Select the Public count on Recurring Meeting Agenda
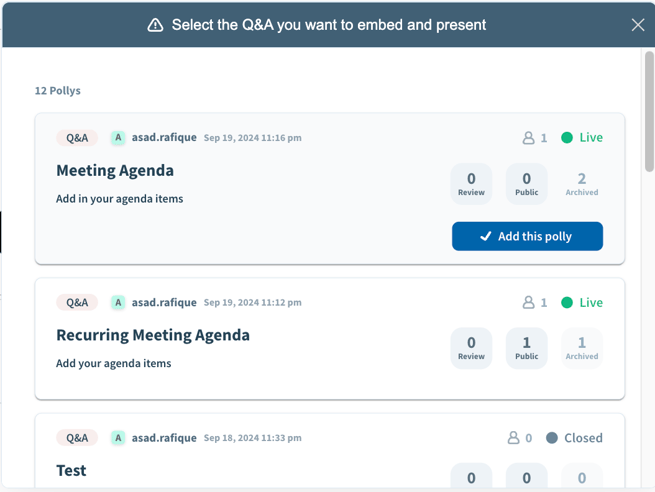Viewport: 655px width, 492px height. pyautogui.click(x=526, y=348)
